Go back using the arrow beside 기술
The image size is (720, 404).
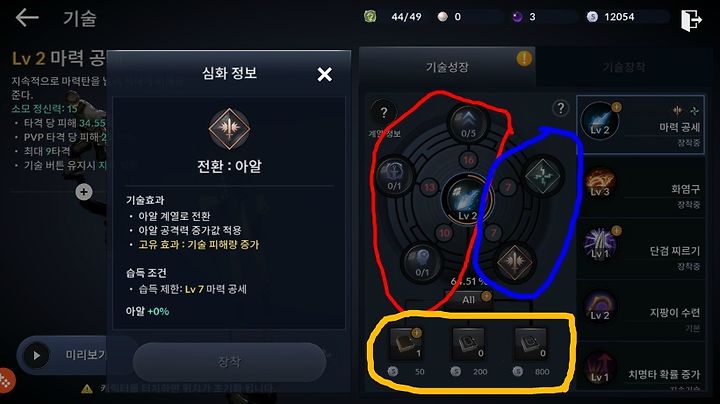[x=27, y=18]
